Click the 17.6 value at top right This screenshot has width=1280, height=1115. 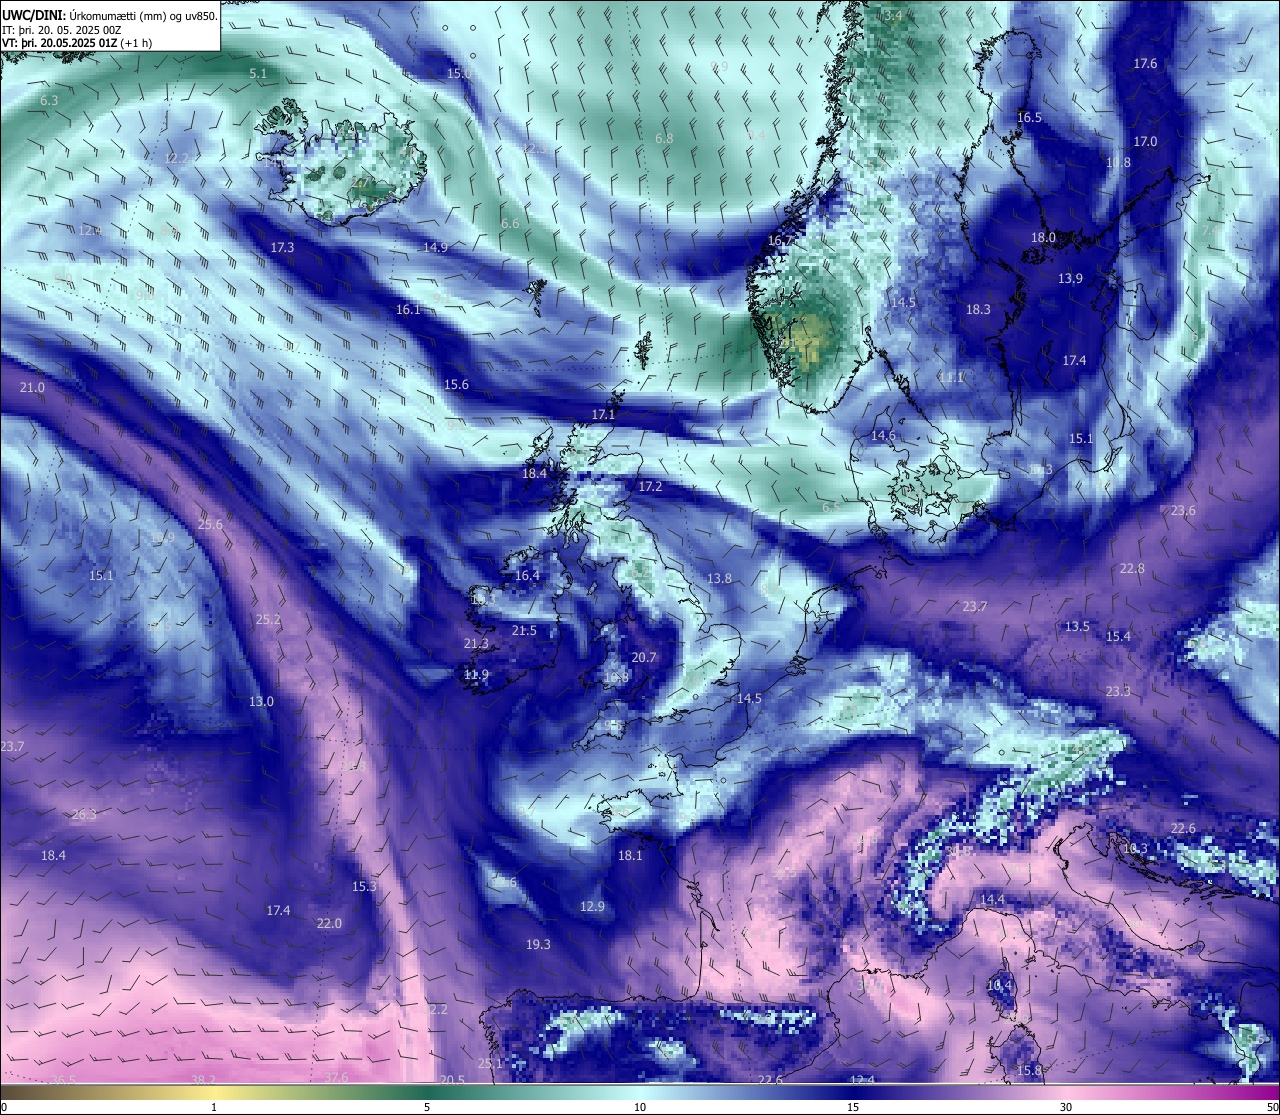[x=1145, y=64]
